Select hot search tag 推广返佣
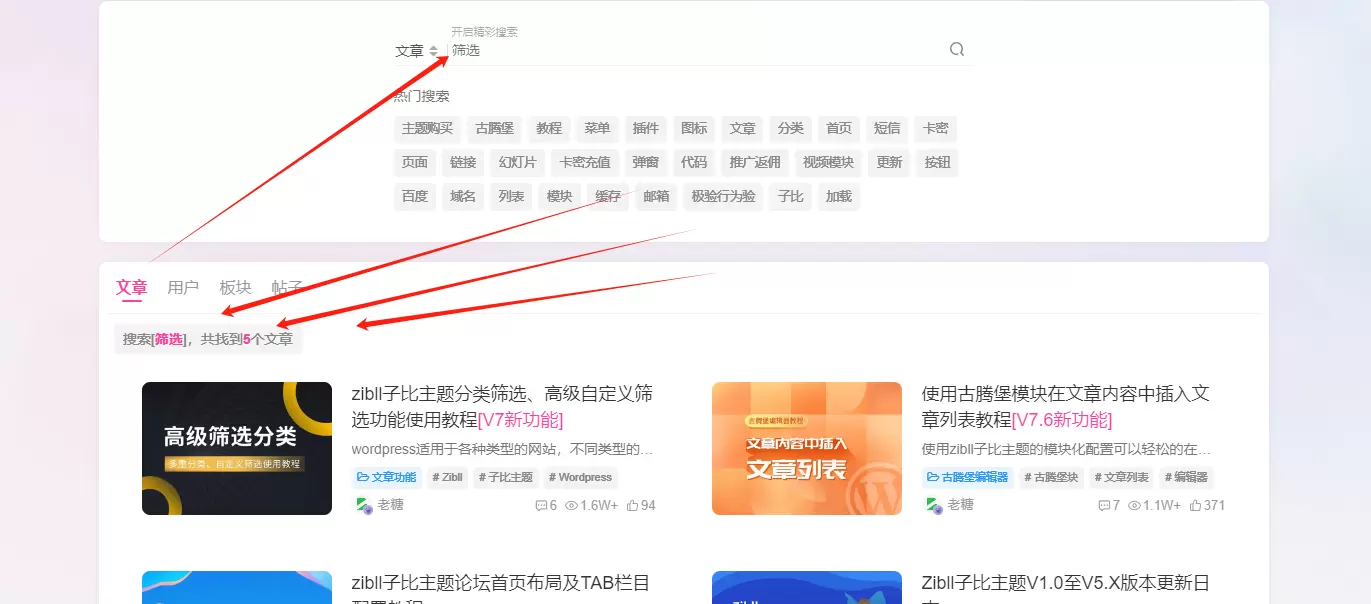1371x604 pixels. click(755, 163)
